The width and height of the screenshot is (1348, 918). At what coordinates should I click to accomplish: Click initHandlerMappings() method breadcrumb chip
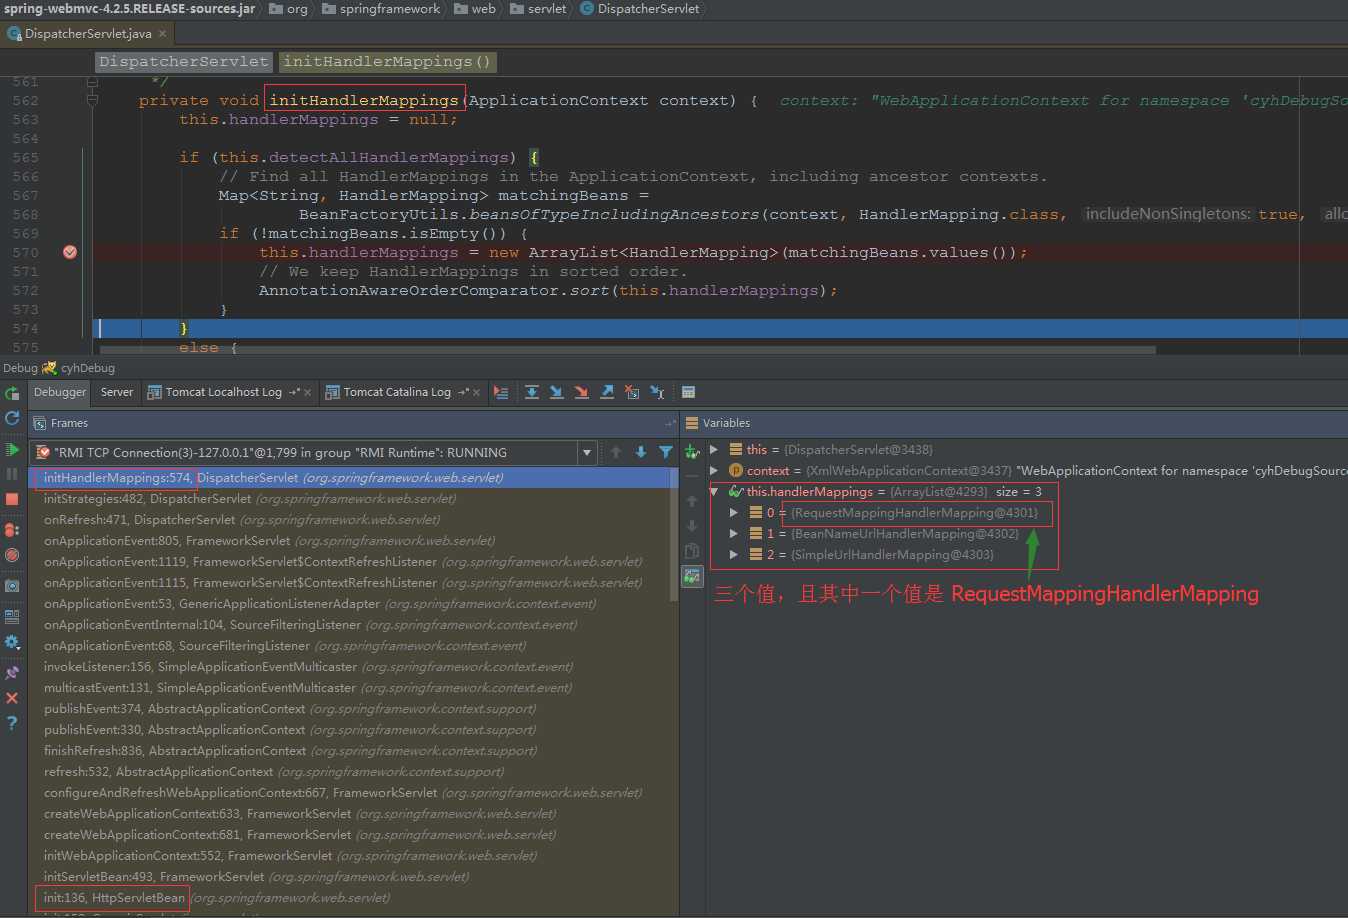click(387, 62)
